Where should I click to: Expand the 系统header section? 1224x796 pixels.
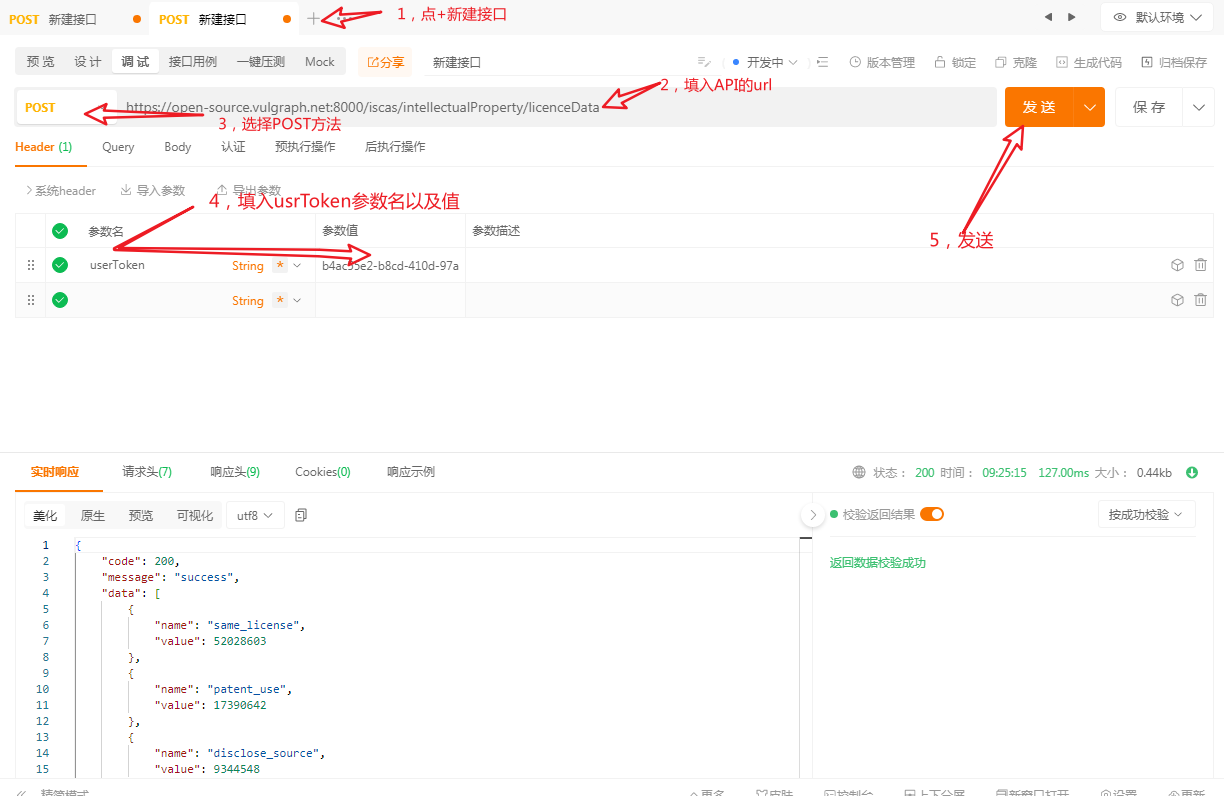point(60,190)
